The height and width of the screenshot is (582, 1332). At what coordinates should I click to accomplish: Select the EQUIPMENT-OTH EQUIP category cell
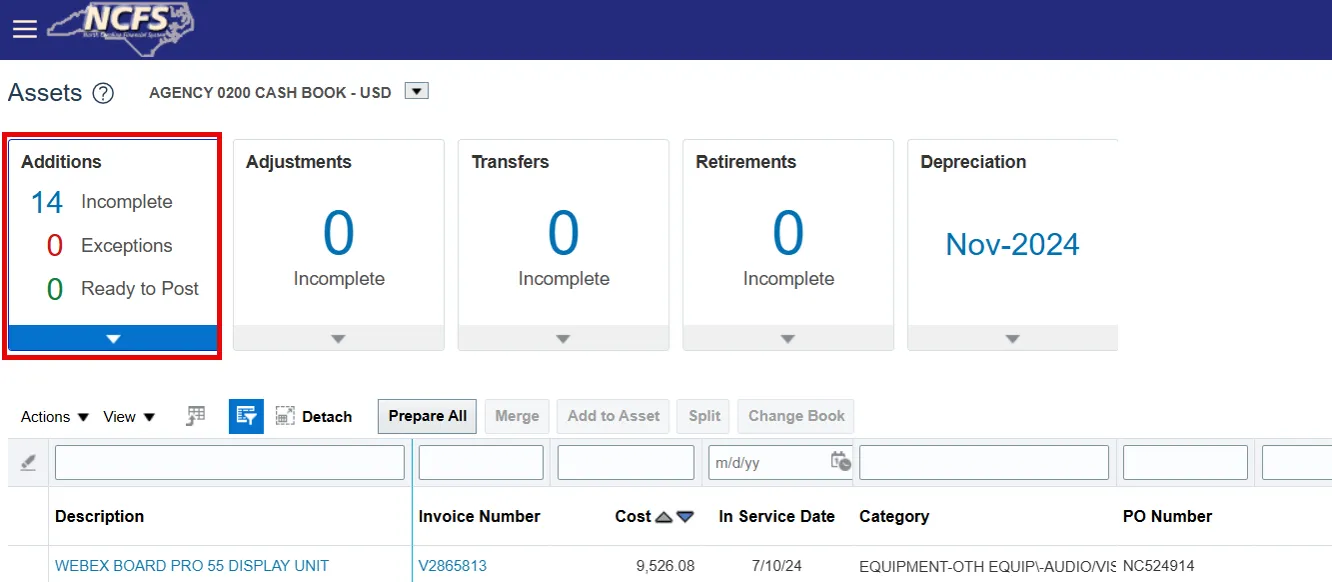pyautogui.click(x=987, y=566)
